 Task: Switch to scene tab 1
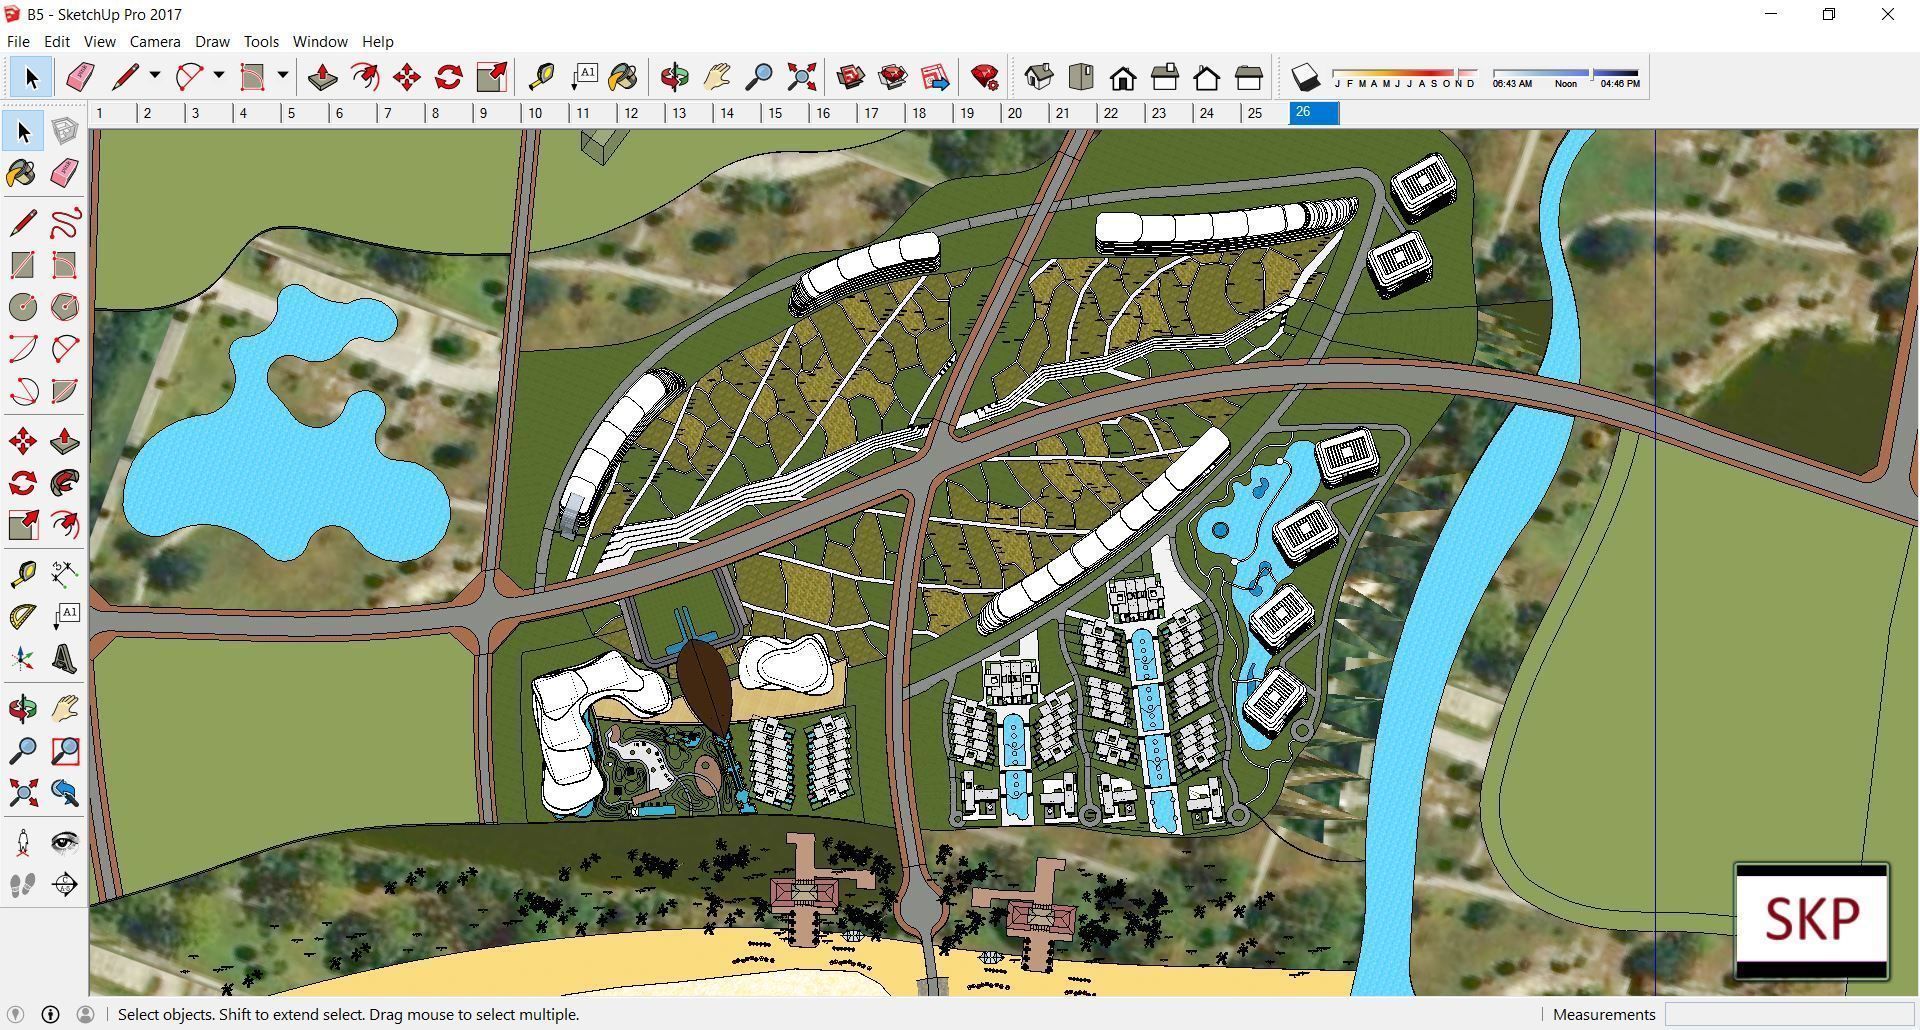[x=113, y=113]
